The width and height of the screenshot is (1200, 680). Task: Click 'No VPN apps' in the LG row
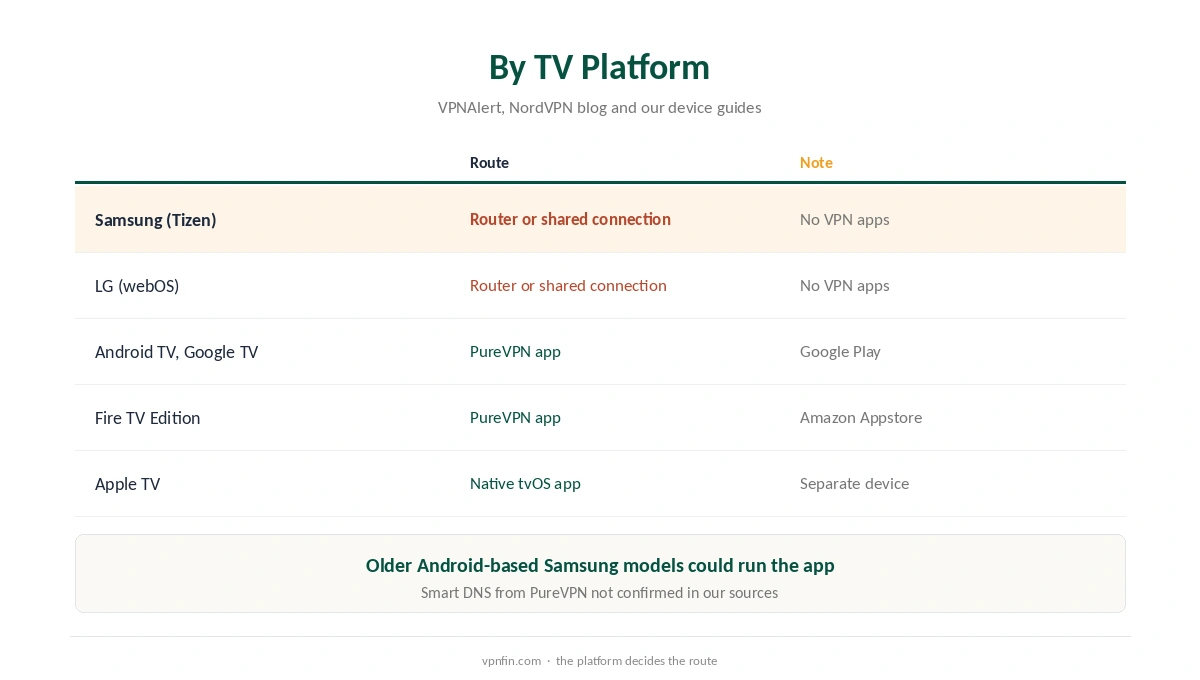point(844,285)
